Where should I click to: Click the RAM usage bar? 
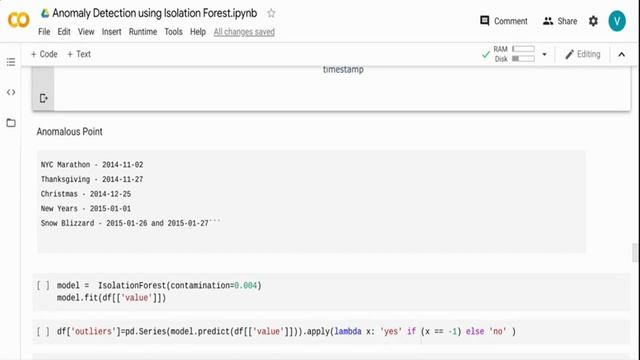(523, 49)
